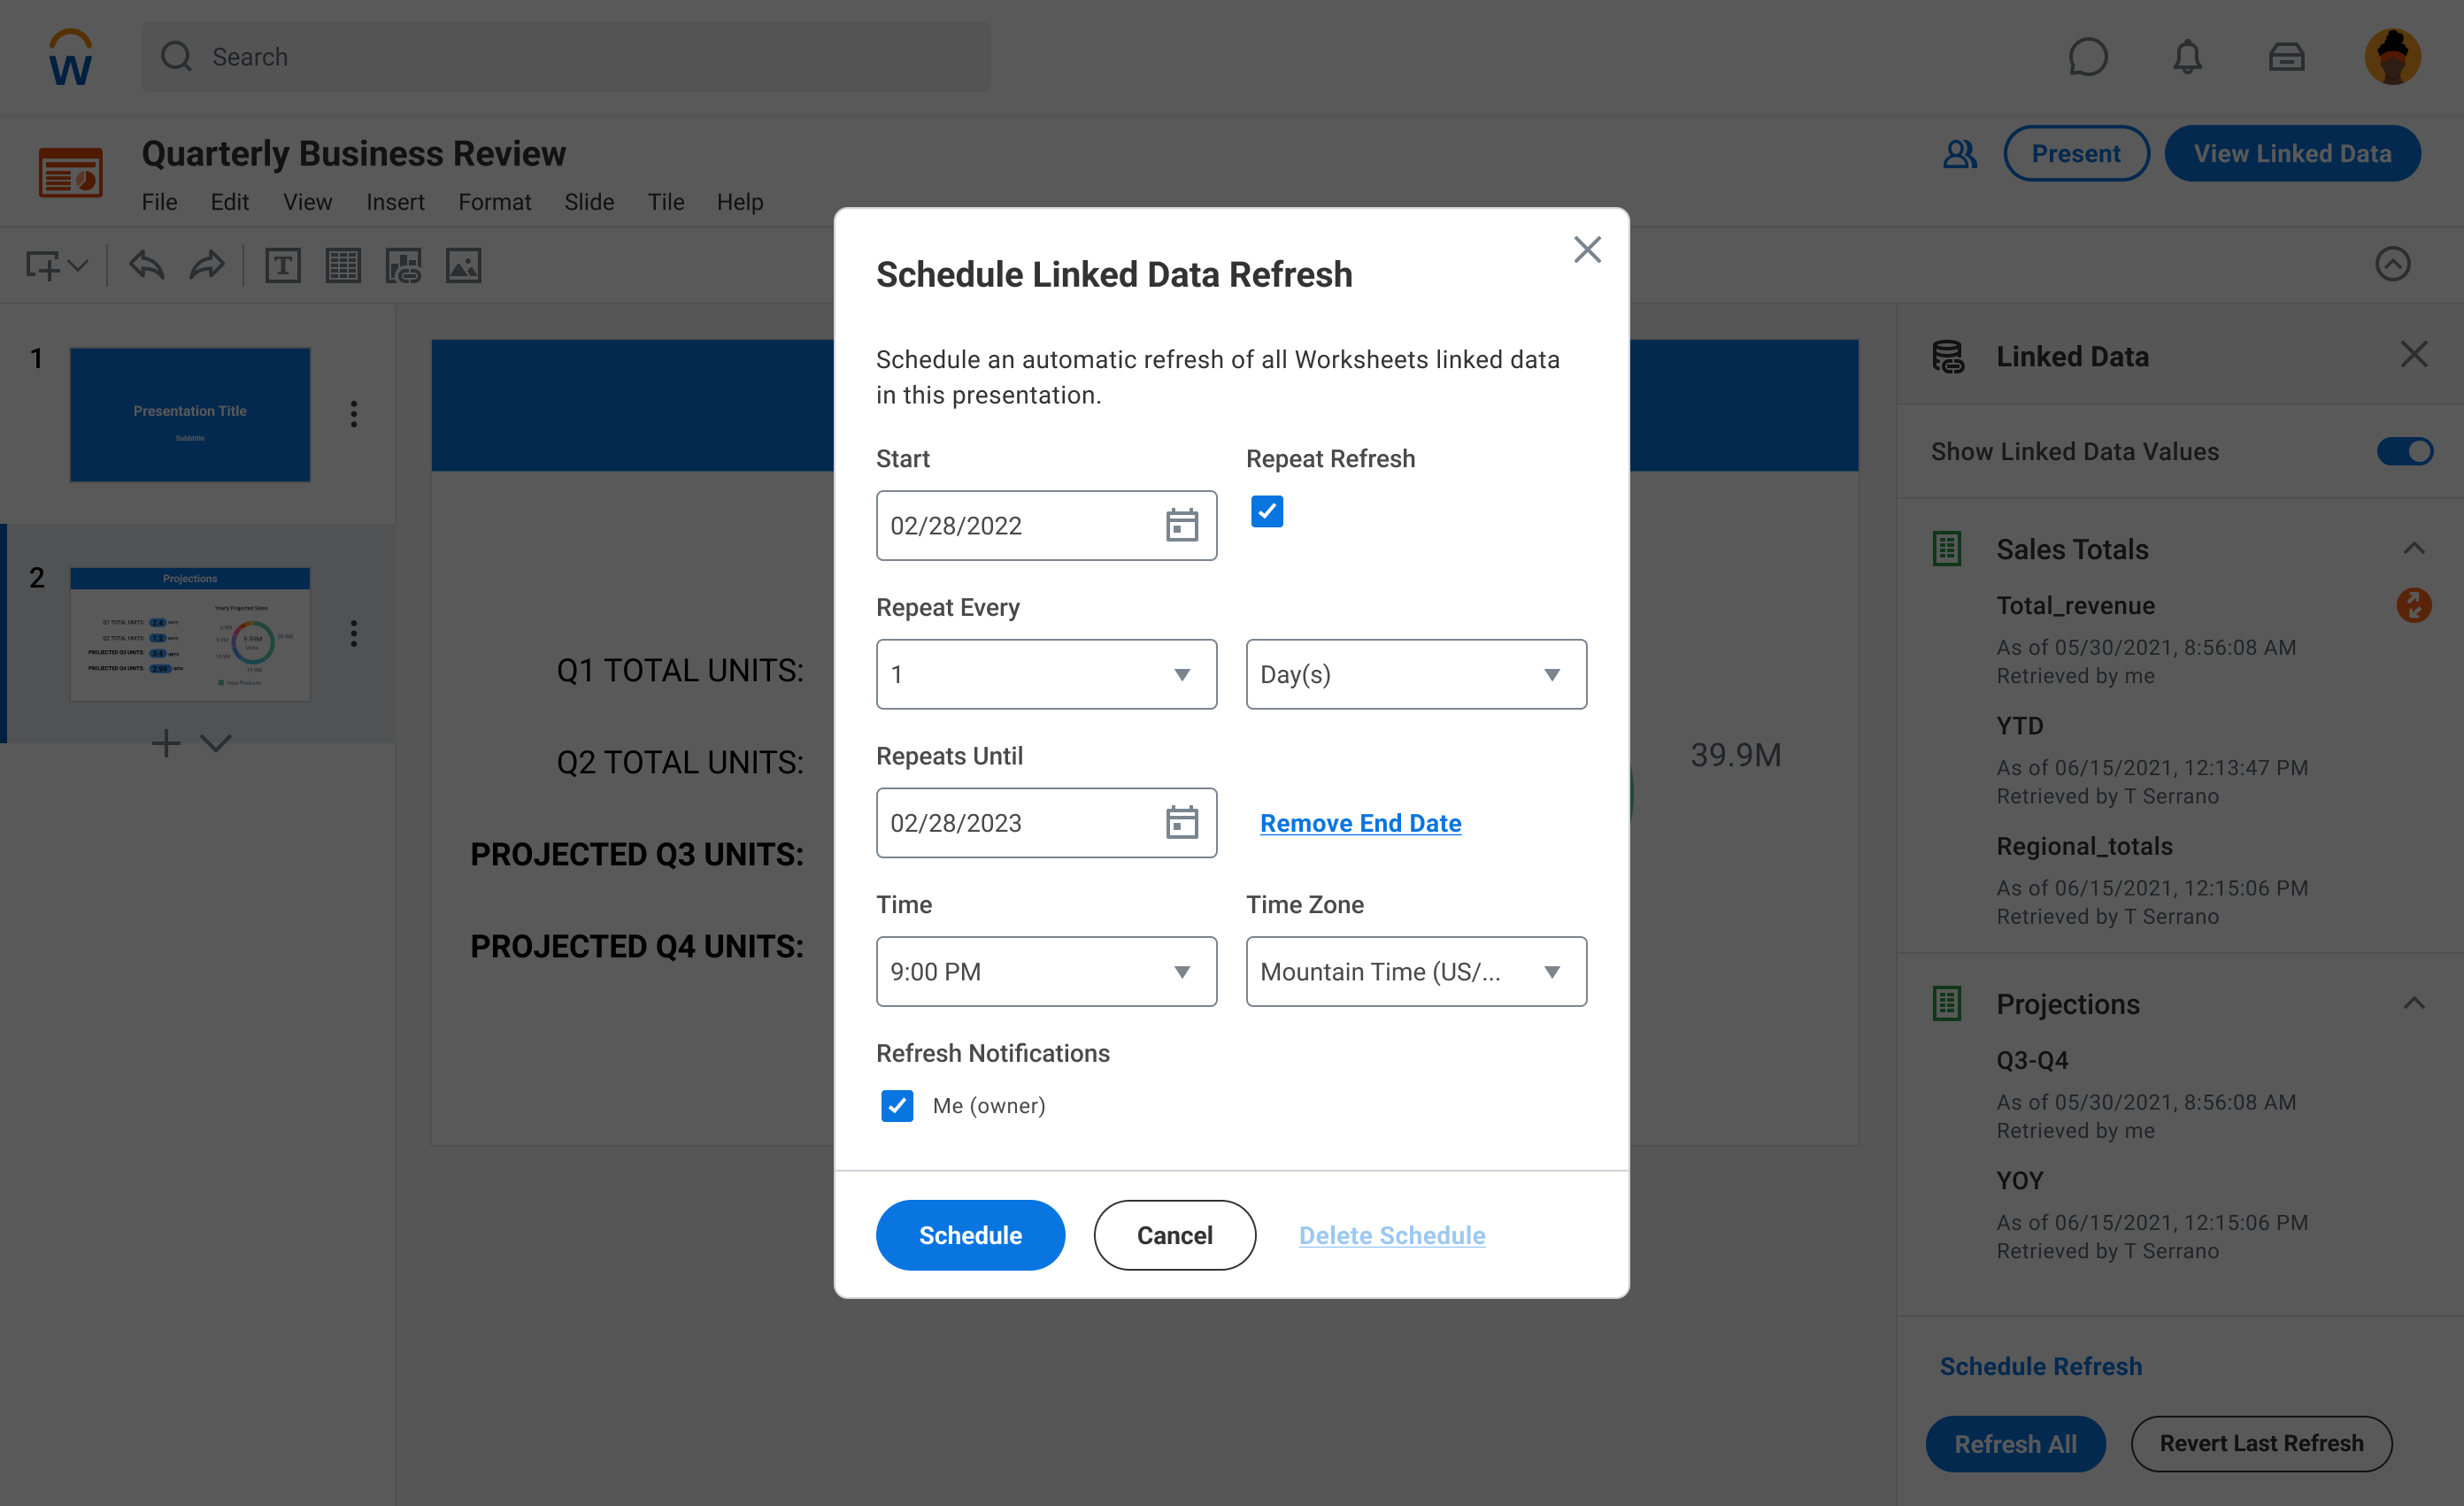
Task: Select the slide 1 Presentation Title thumbnail
Action: point(190,414)
